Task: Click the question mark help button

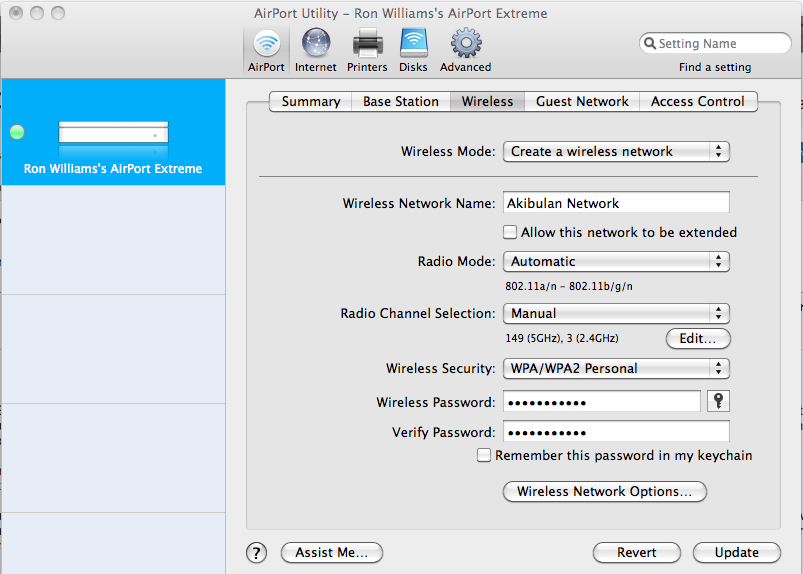Action: (x=257, y=553)
